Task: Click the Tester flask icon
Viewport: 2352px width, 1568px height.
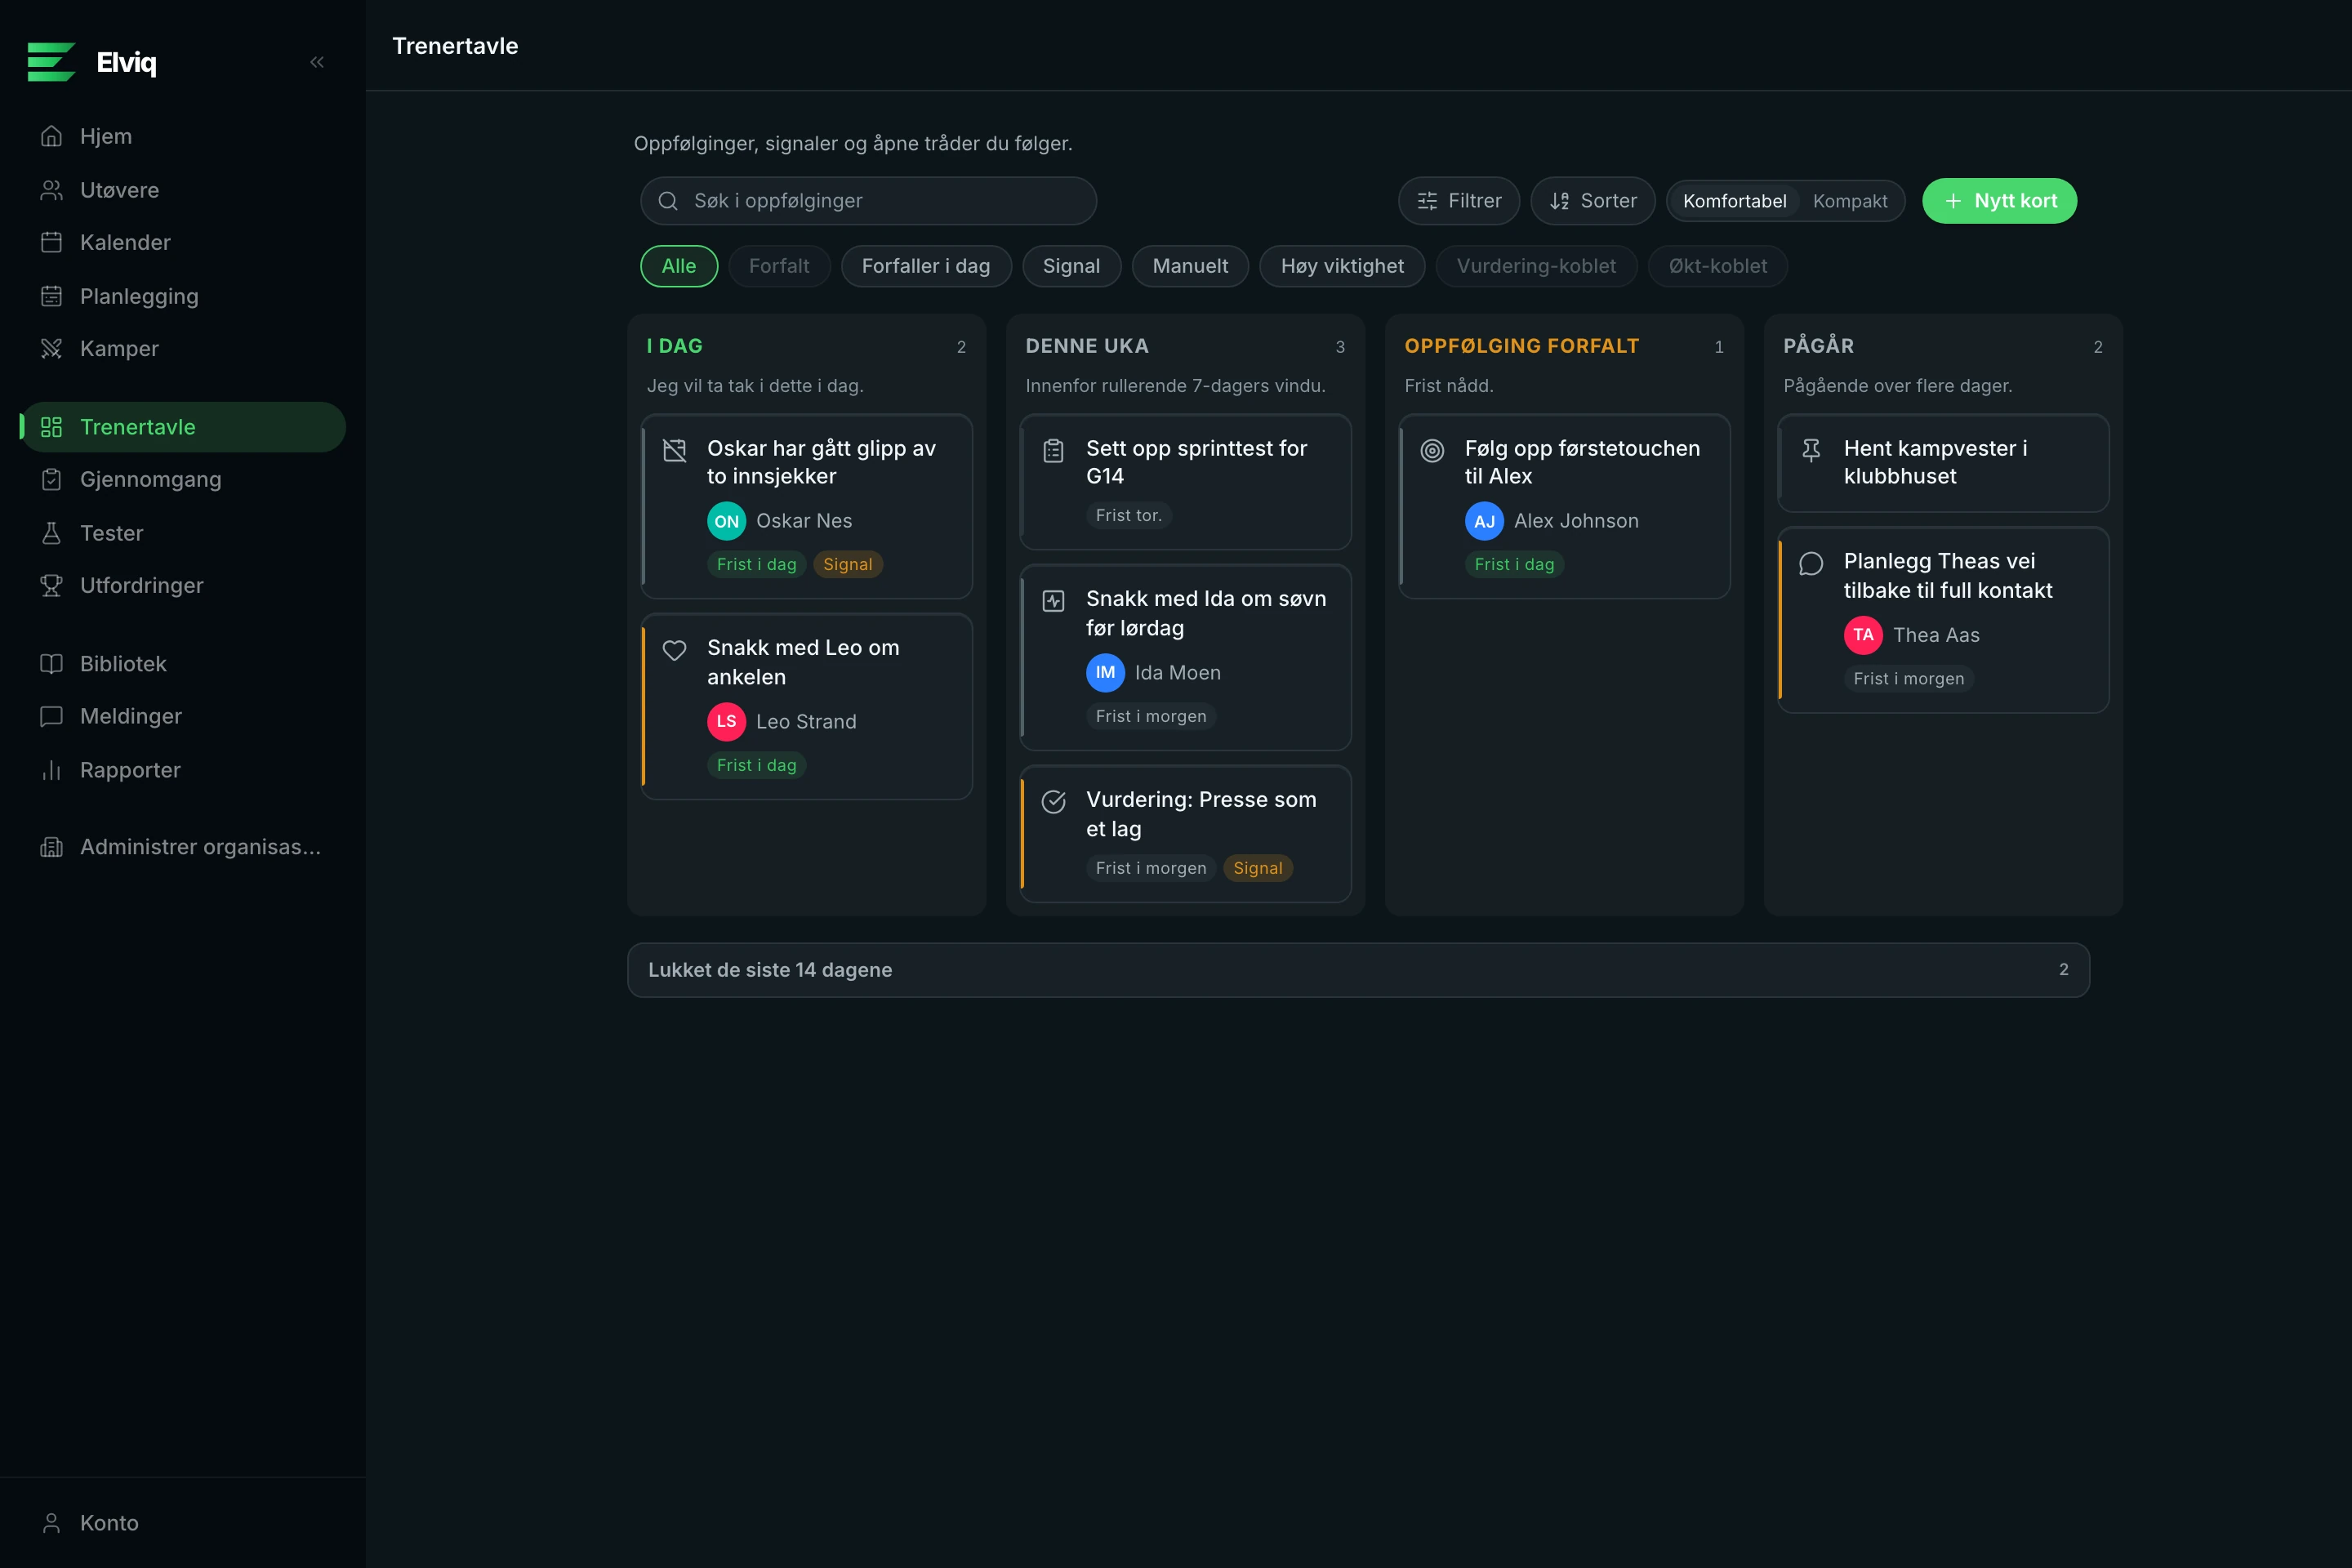Action: [x=51, y=533]
